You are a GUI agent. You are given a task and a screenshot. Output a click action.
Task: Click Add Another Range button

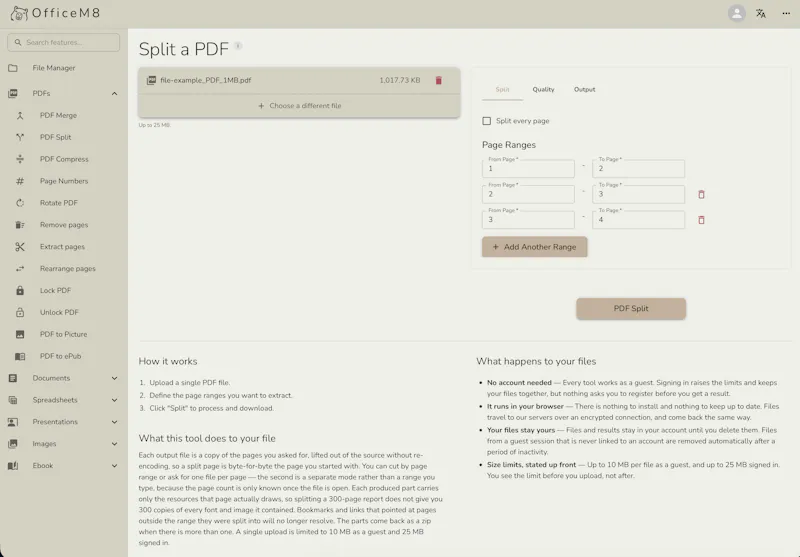coord(535,247)
